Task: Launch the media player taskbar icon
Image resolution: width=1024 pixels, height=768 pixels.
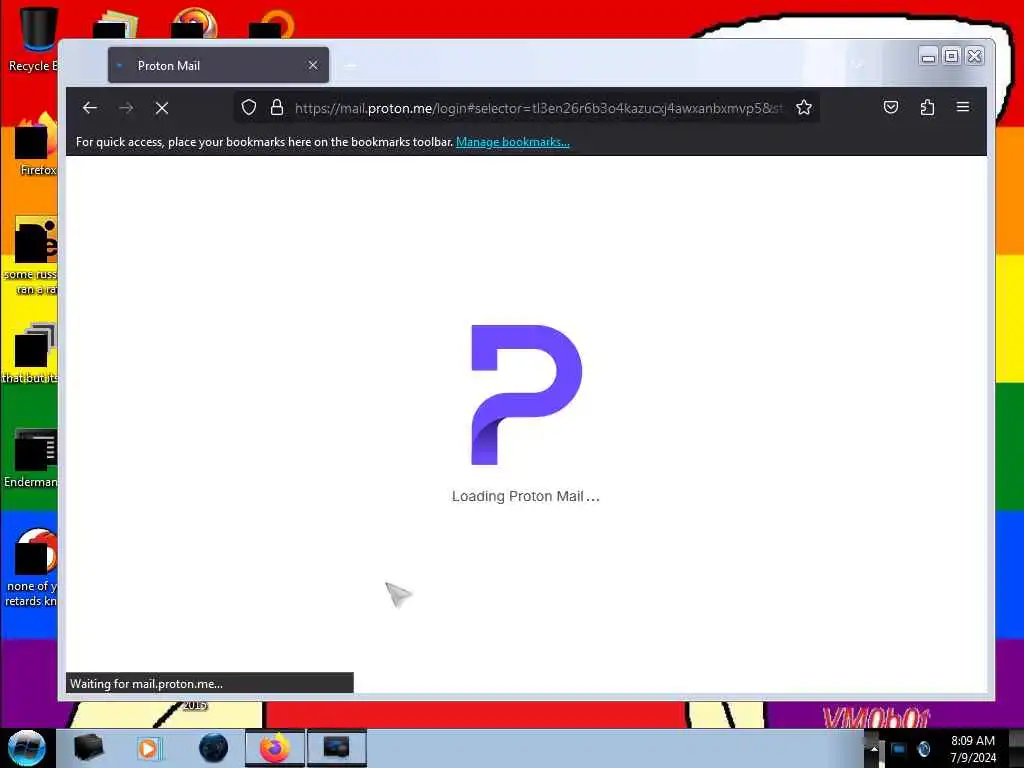Action: point(148,748)
